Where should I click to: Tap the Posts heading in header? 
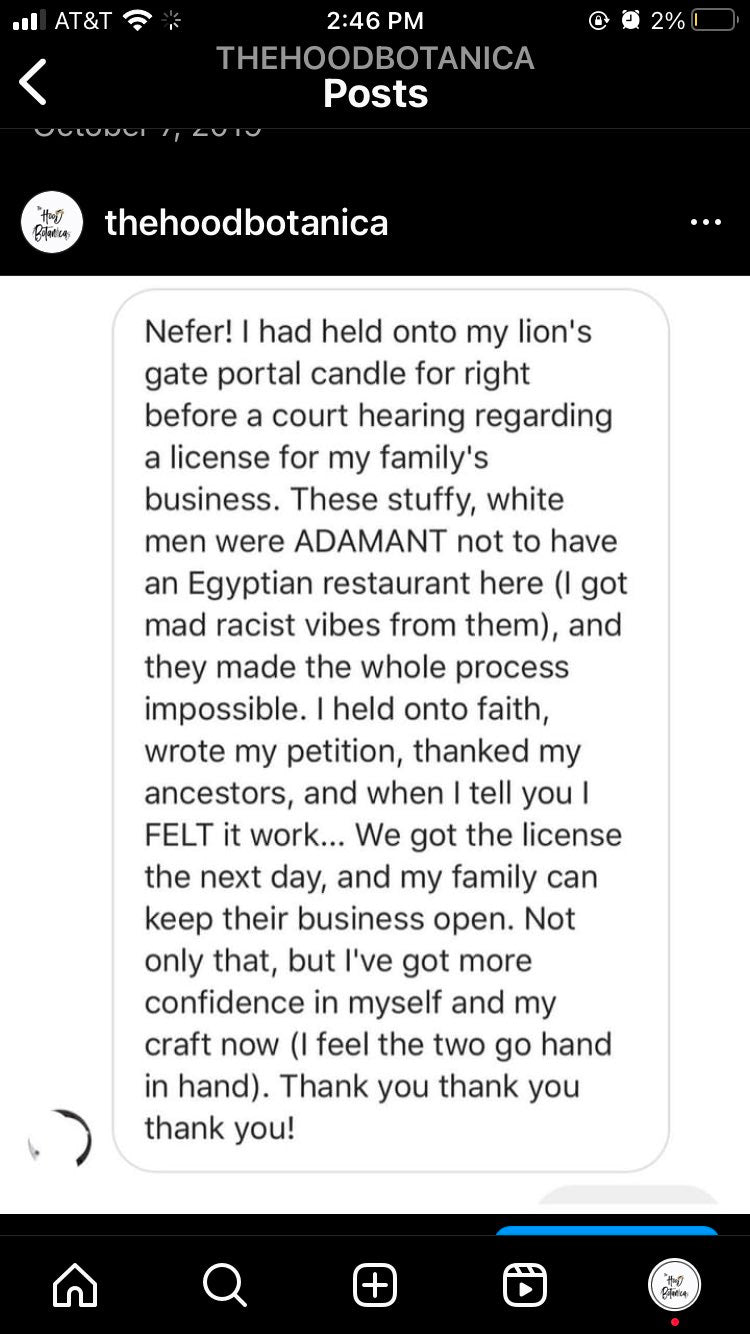[375, 93]
